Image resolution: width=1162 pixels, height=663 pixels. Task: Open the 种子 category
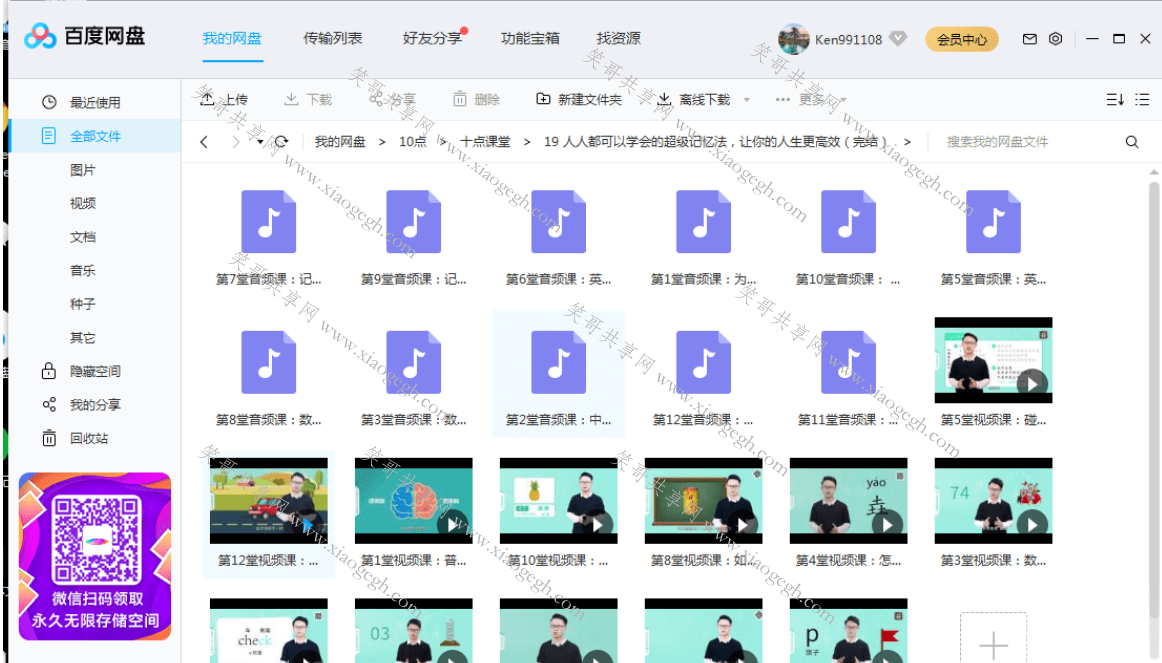[82, 304]
